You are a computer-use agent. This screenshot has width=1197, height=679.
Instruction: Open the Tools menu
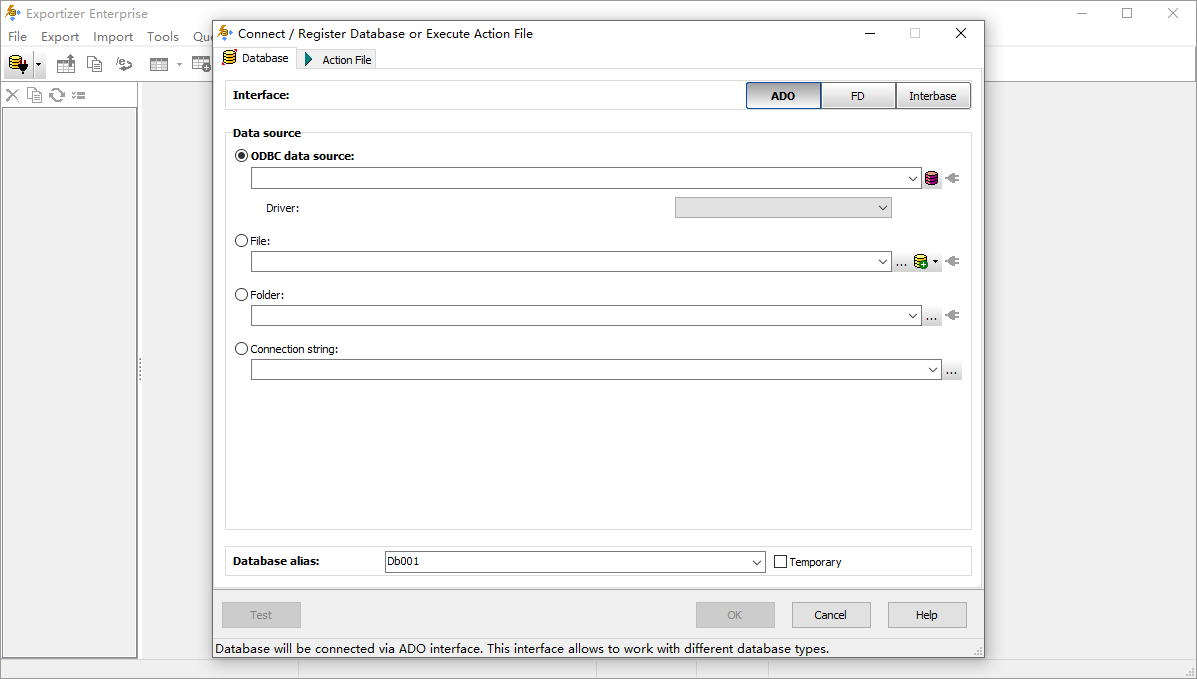tap(163, 37)
